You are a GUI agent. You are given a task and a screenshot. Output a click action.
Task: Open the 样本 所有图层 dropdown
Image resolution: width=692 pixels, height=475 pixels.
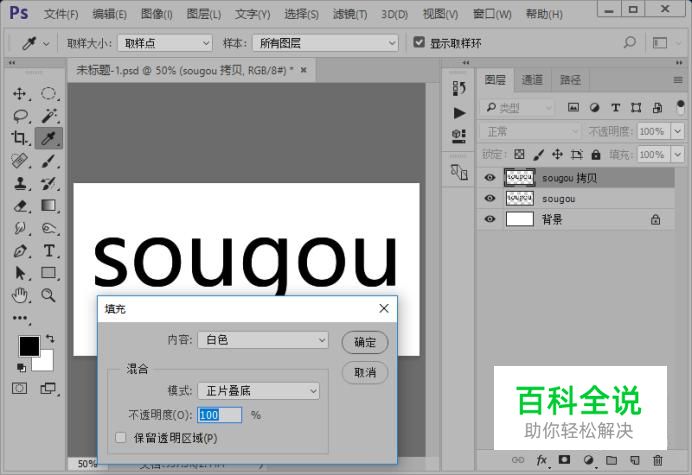[x=325, y=43]
